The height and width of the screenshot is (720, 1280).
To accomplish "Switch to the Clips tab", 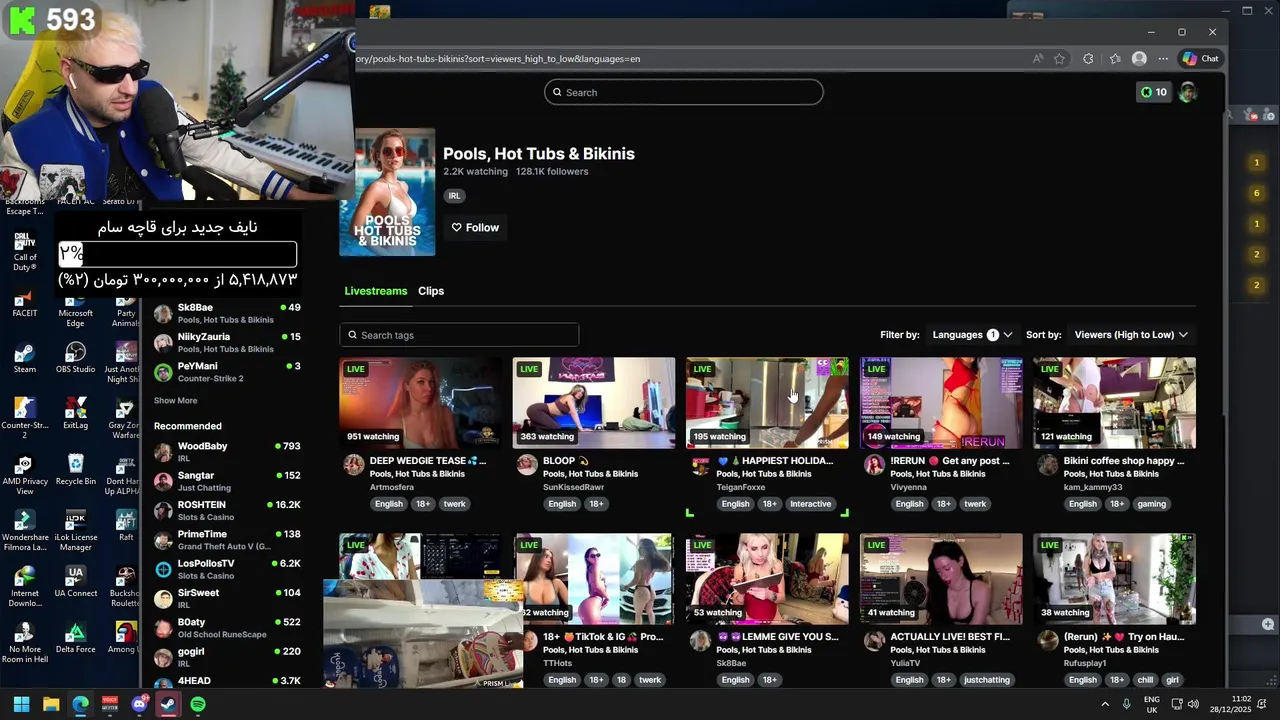I will click(x=431, y=291).
